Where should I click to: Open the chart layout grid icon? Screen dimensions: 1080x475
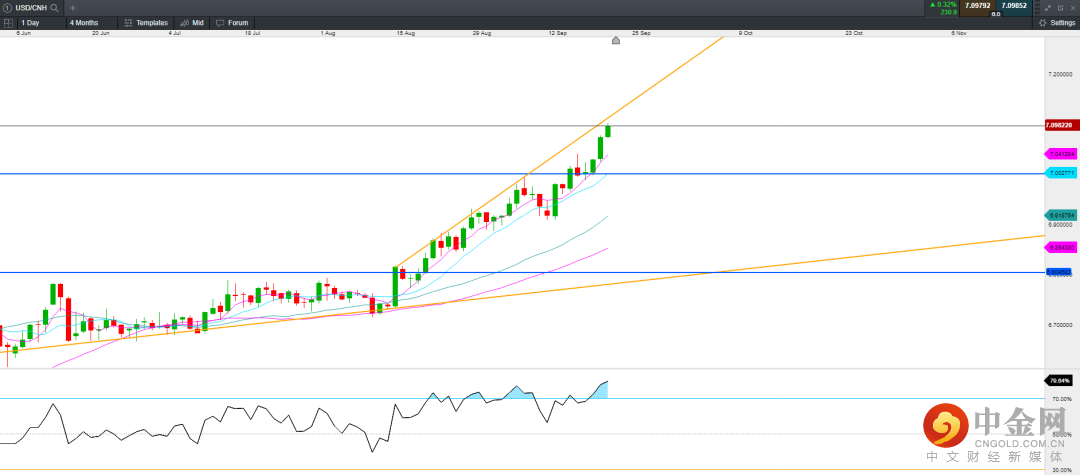8,22
